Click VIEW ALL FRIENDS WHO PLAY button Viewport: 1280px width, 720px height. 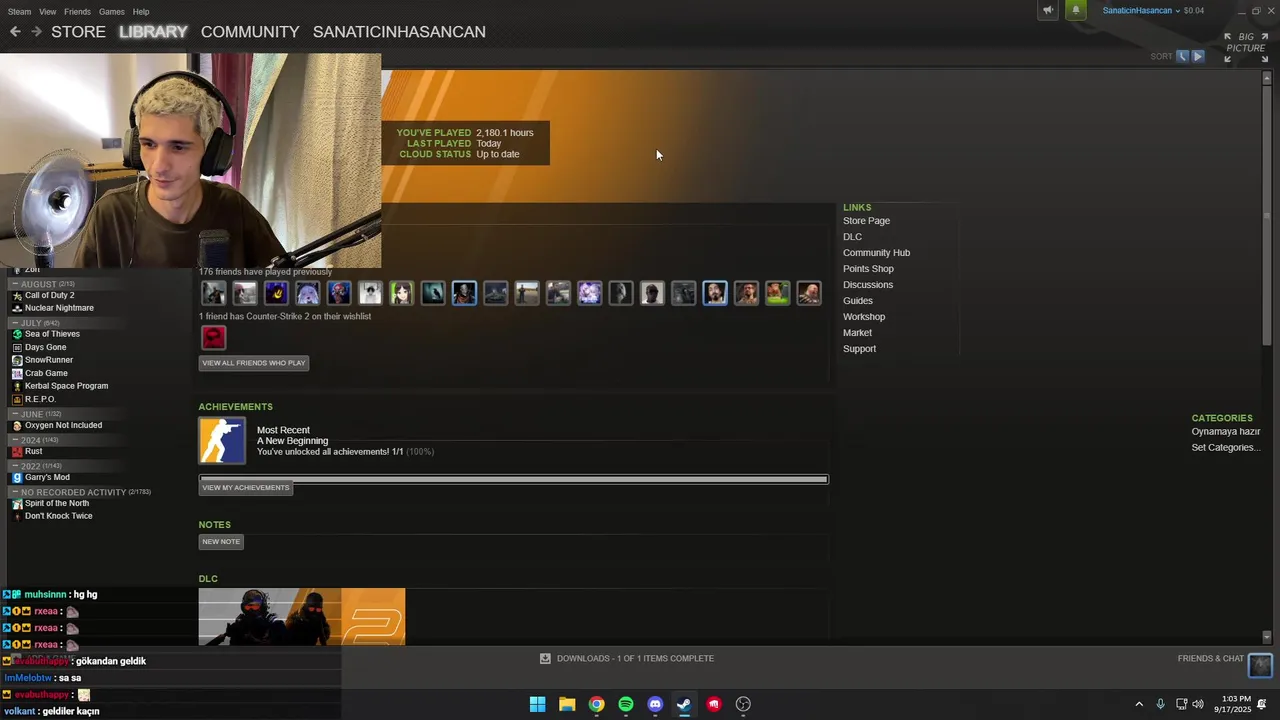pyautogui.click(x=254, y=363)
